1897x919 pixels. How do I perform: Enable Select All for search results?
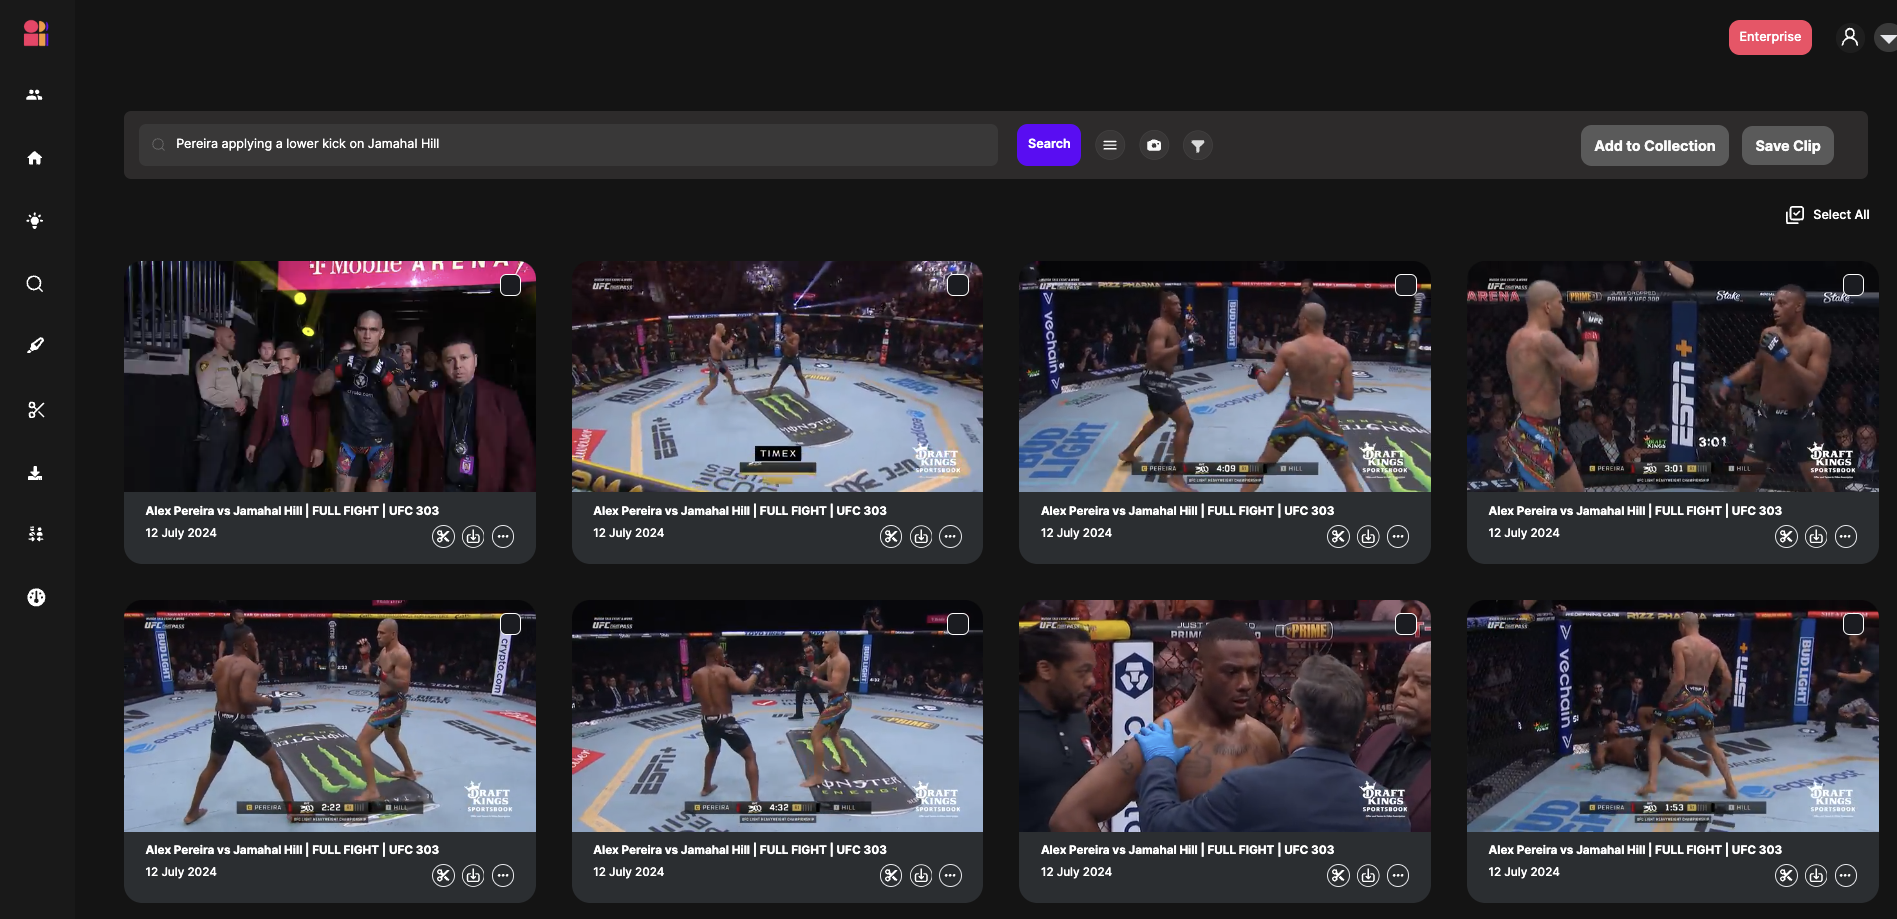(x=1828, y=214)
